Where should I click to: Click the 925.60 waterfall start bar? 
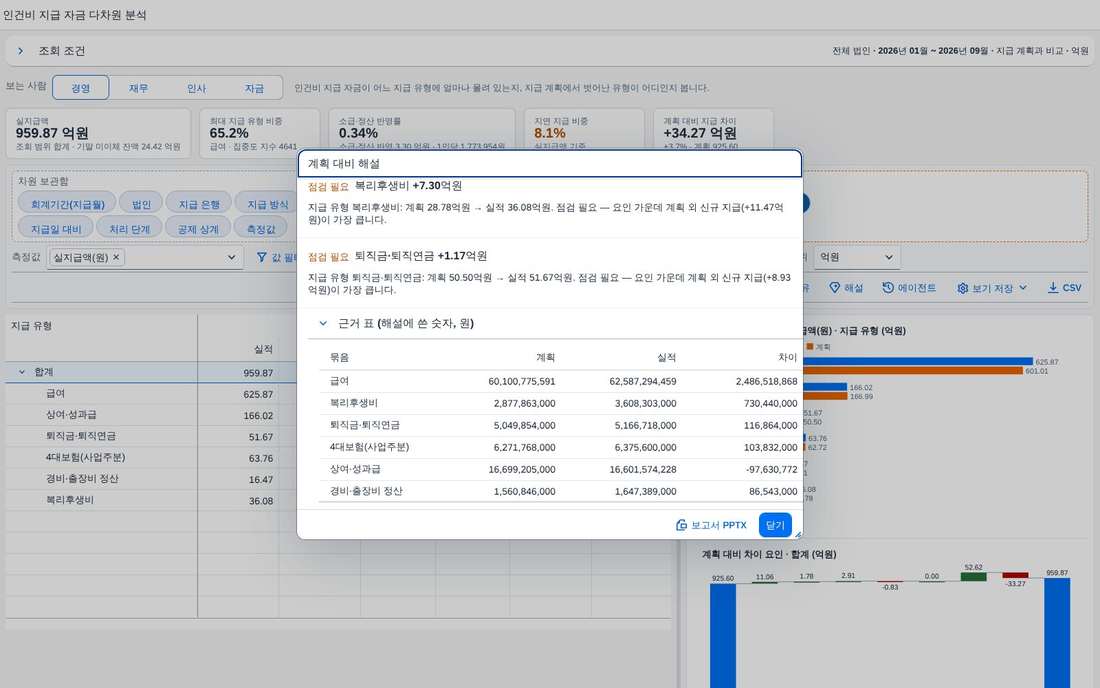(x=723, y=635)
